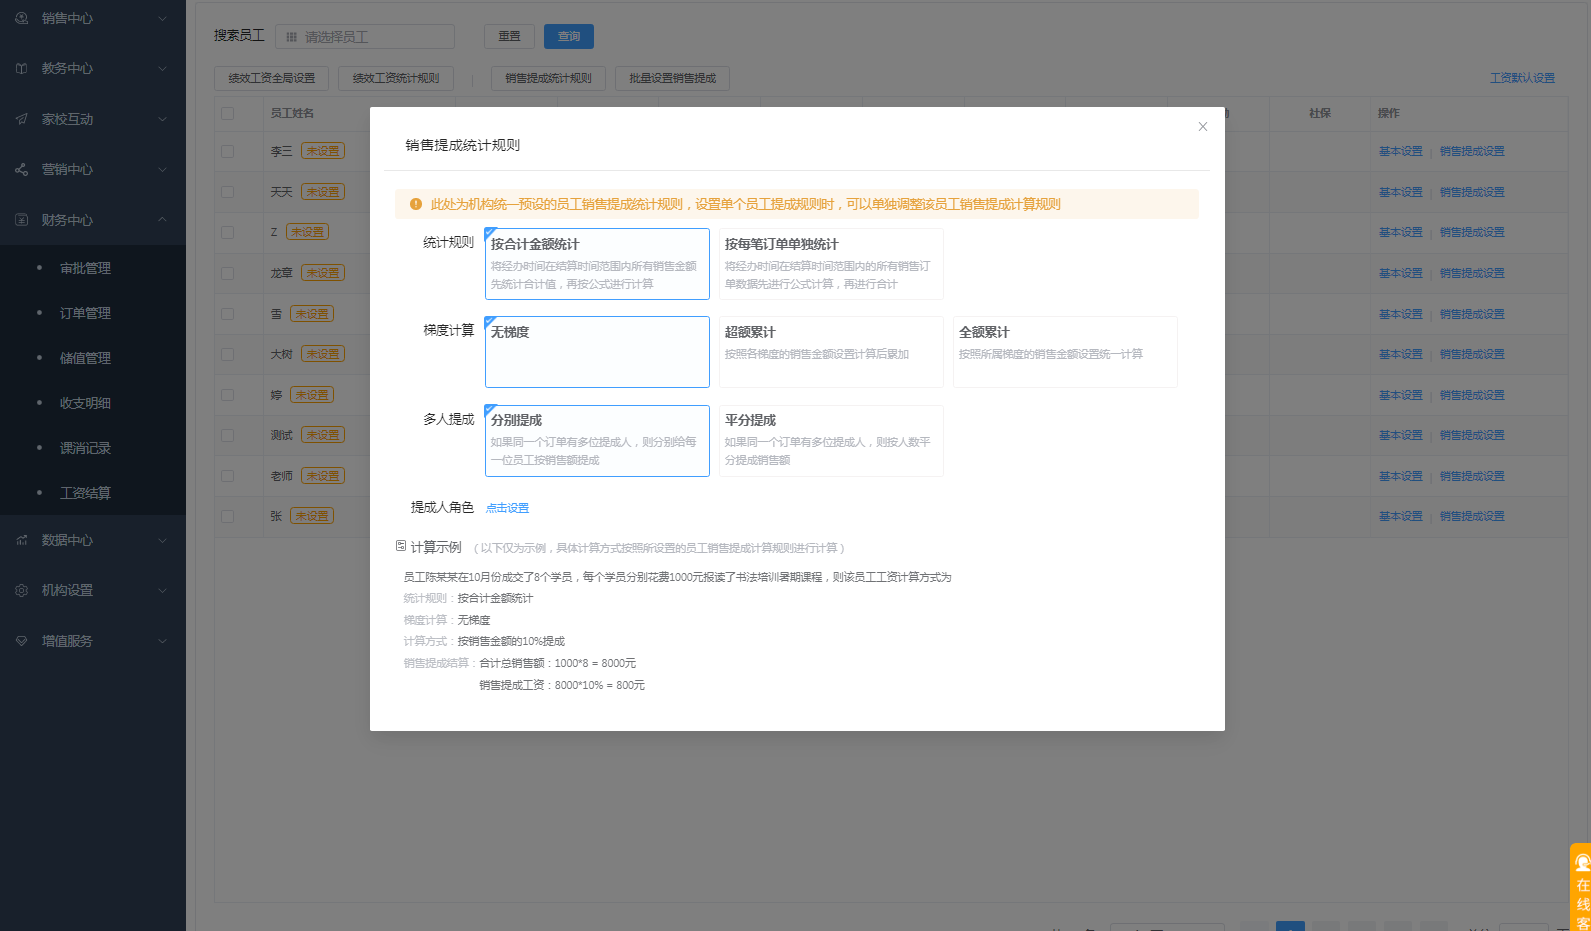The height and width of the screenshot is (931, 1591).
Task: Choose 超额累计 gradient option
Action: [x=831, y=352]
